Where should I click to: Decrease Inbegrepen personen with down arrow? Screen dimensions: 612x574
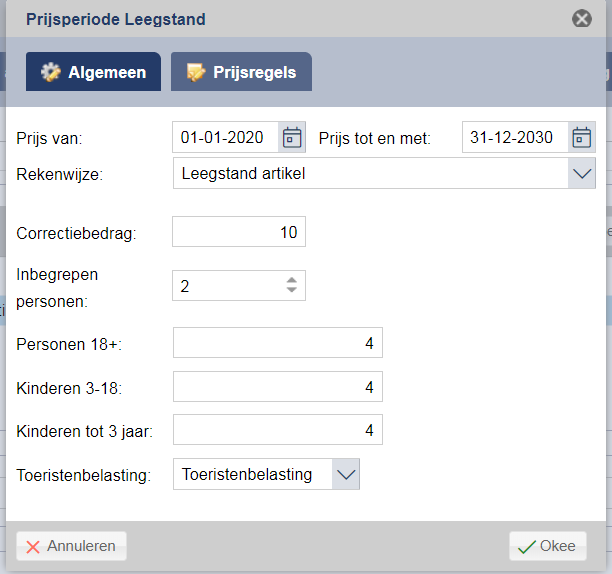(292, 290)
